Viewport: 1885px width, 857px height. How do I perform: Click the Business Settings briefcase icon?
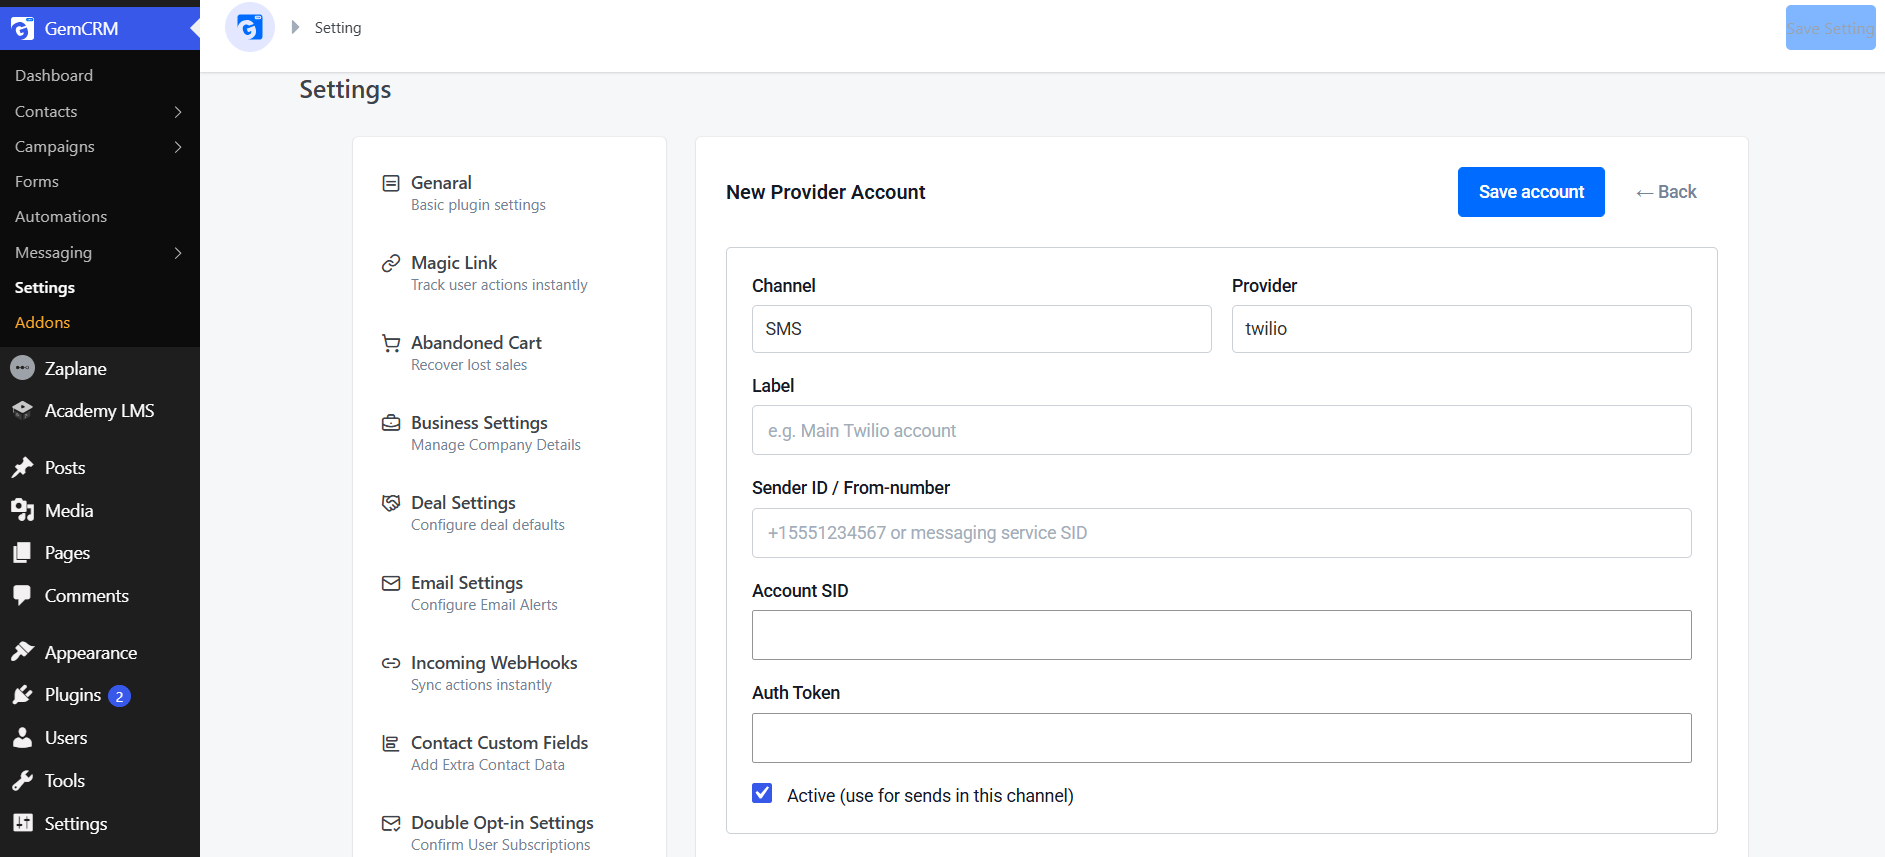coord(391,423)
